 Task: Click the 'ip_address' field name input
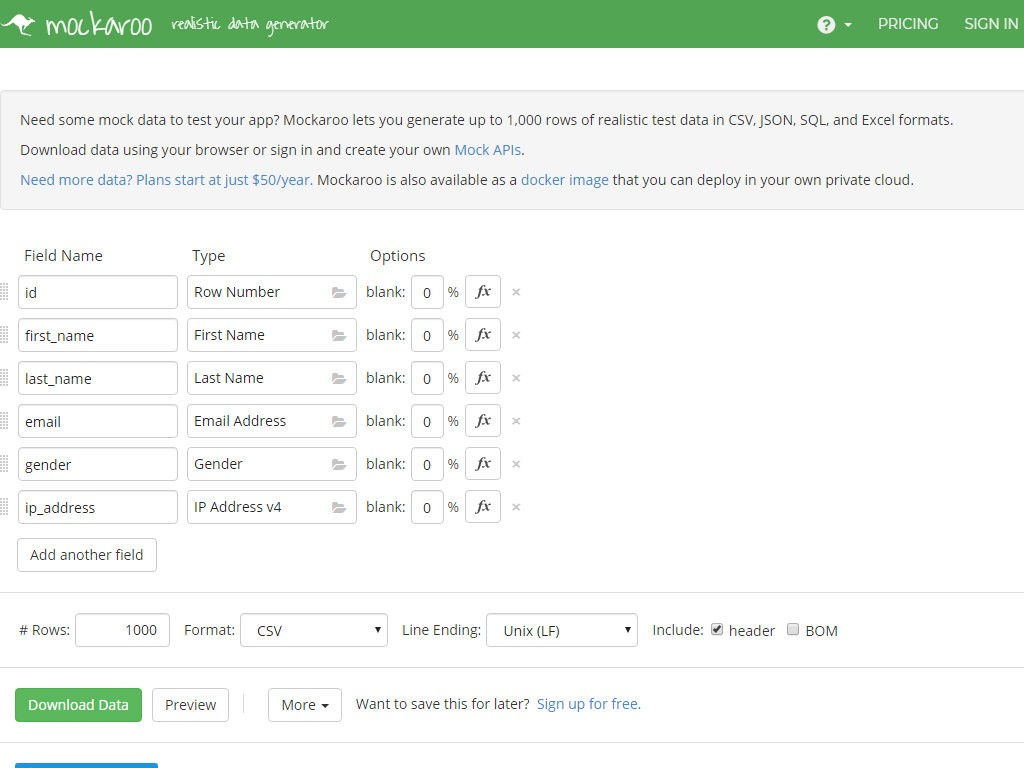98,507
